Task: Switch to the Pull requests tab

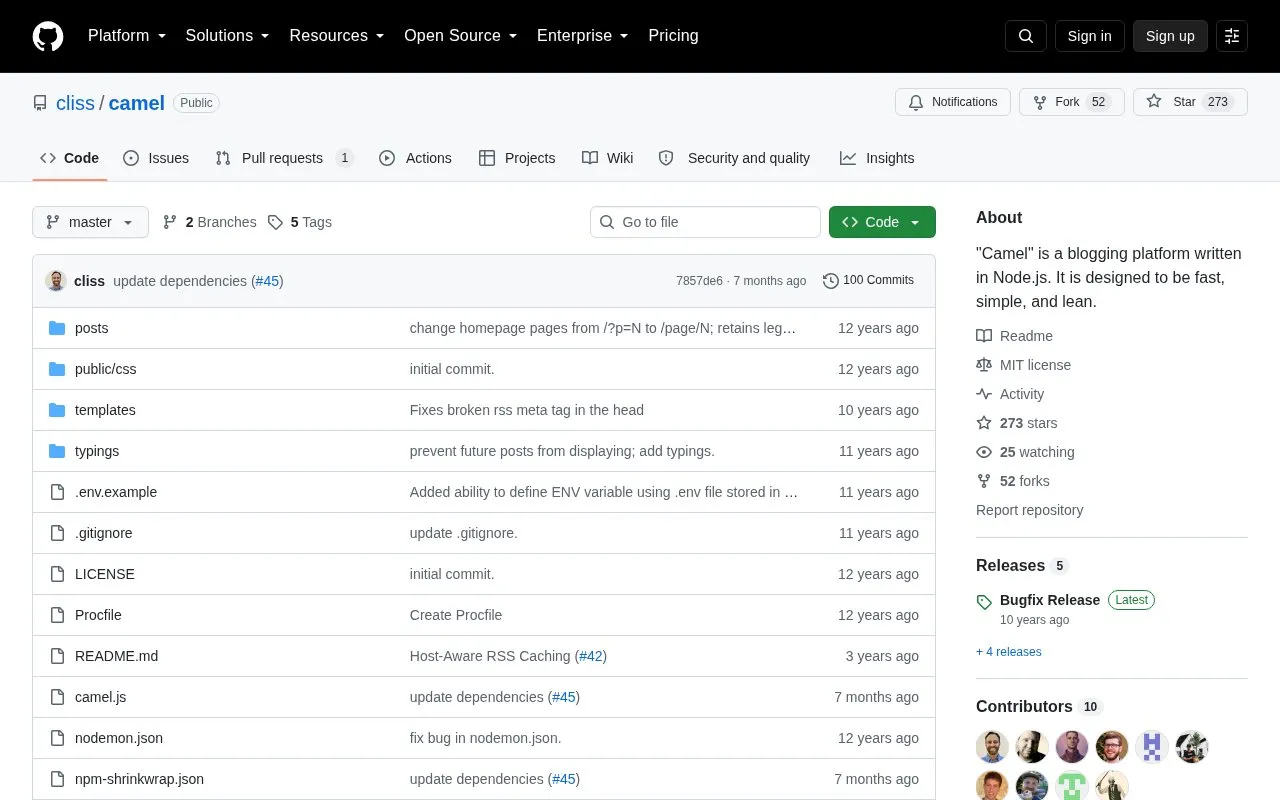Action: 284,158
